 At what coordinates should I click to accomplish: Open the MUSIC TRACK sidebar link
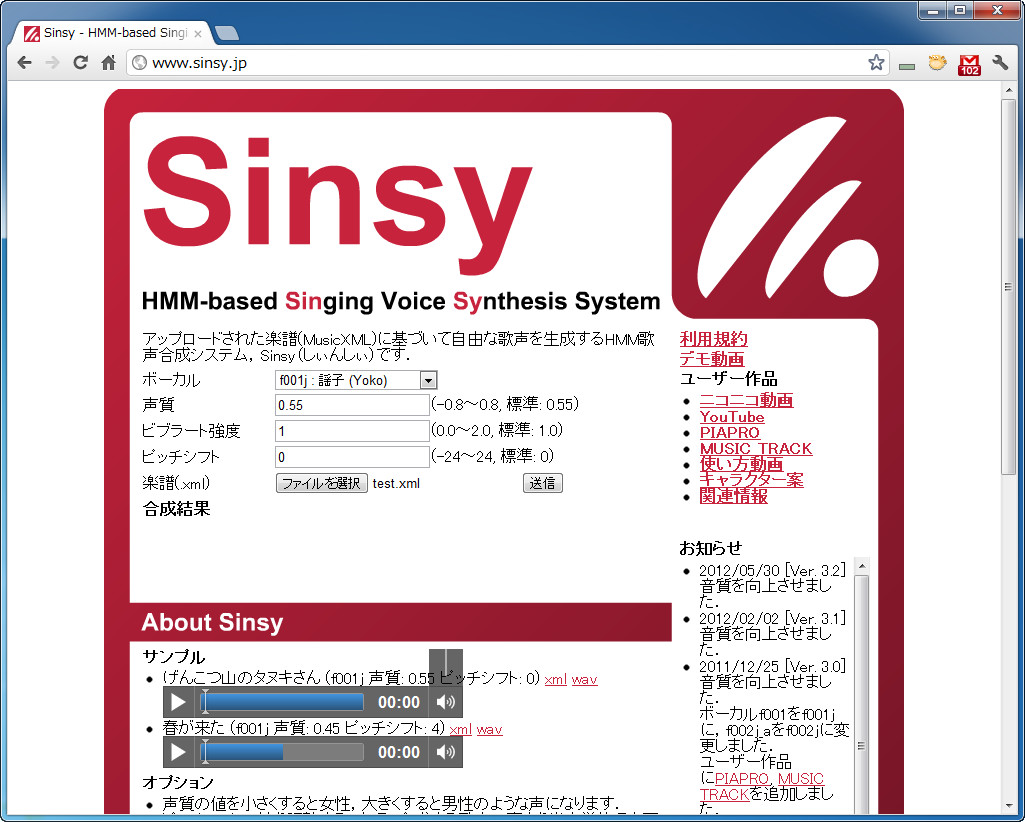tap(756, 449)
